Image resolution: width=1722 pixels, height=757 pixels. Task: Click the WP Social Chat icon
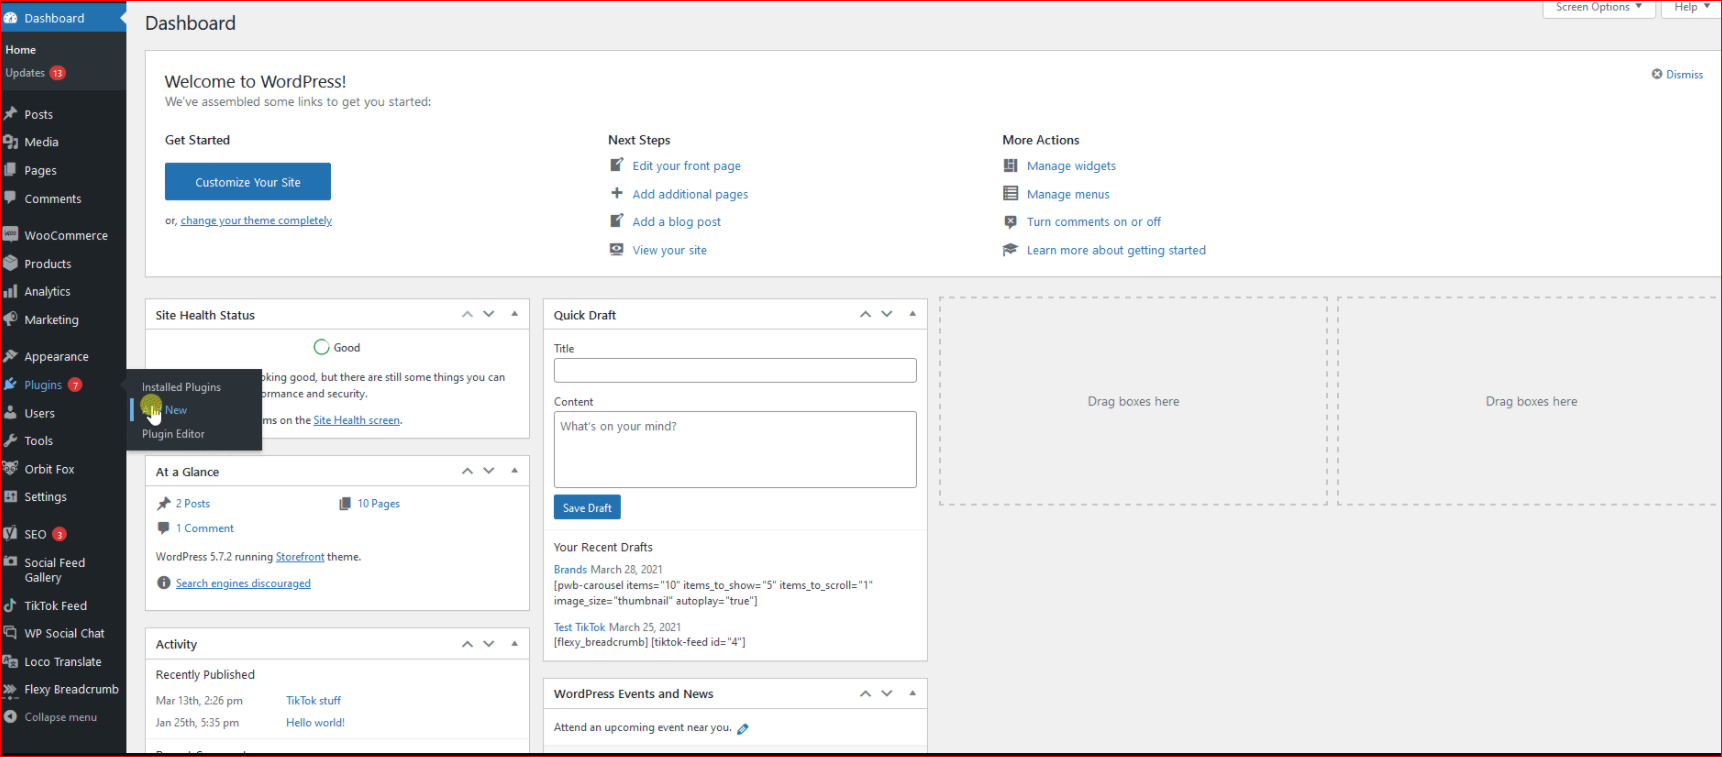(x=11, y=633)
